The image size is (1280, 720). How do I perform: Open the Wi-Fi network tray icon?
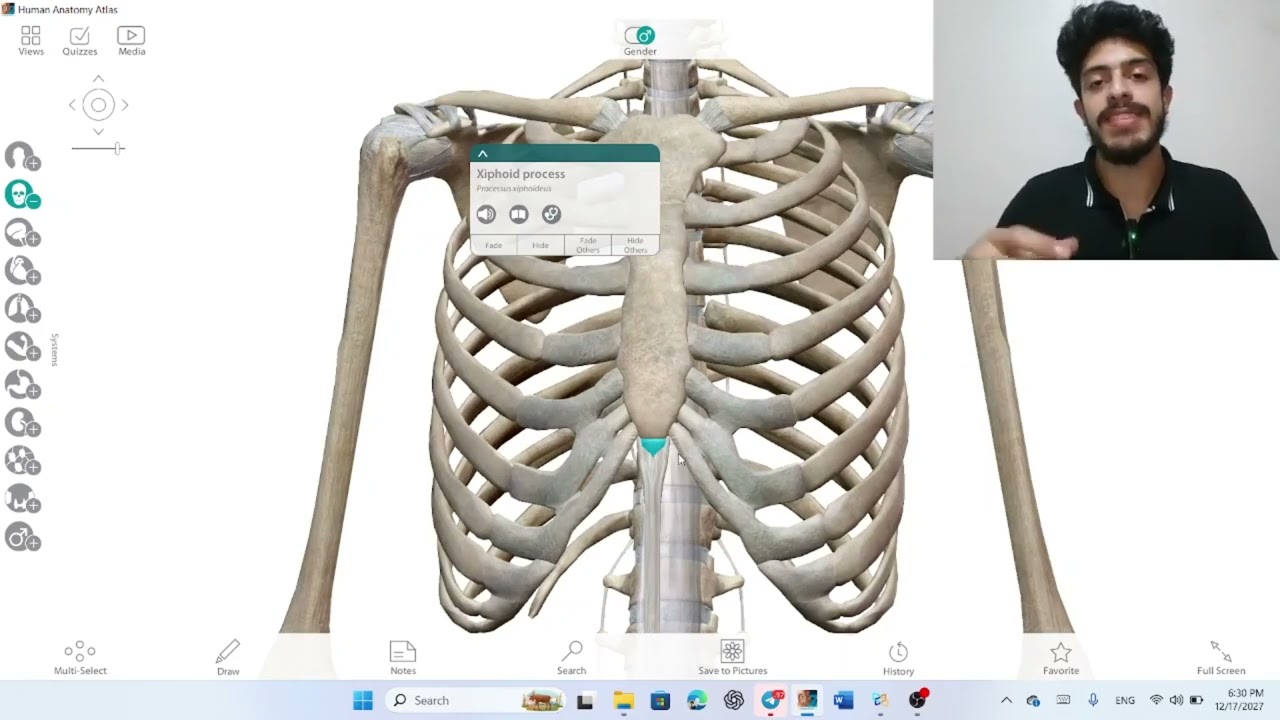(1156, 700)
